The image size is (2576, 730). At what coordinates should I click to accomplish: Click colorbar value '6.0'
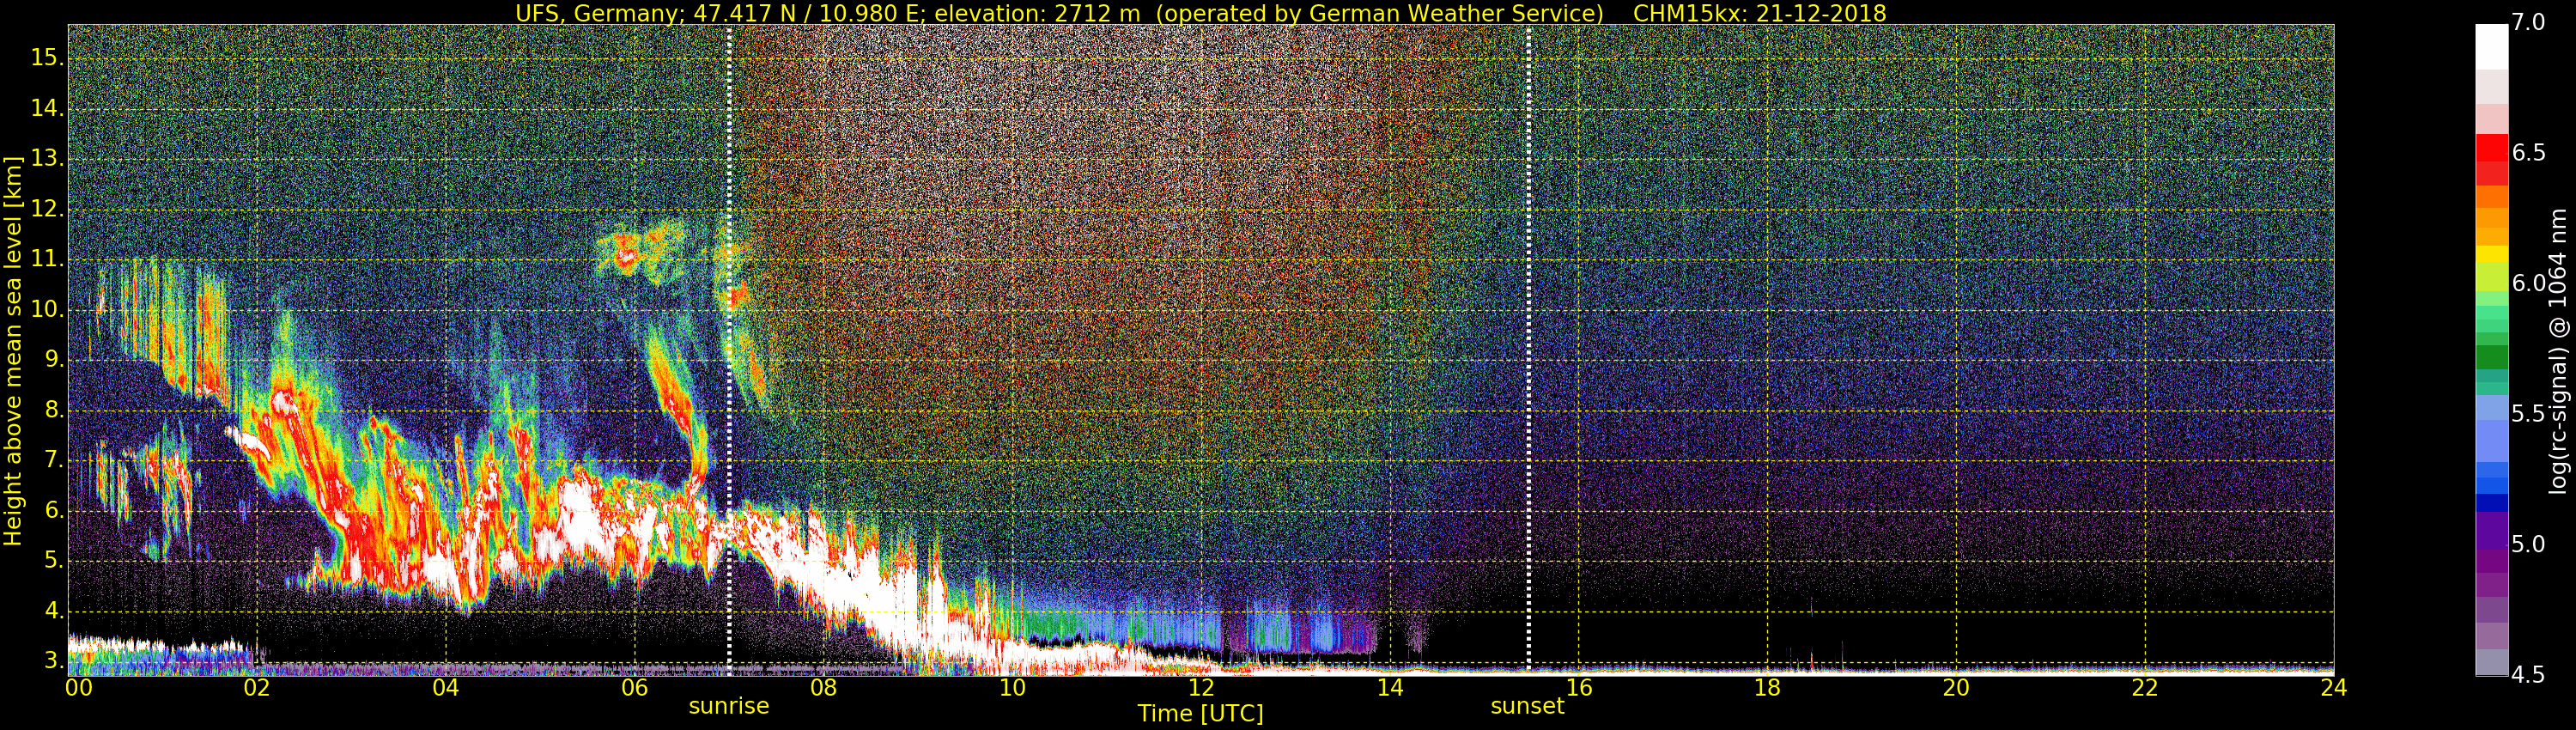coord(2527,284)
